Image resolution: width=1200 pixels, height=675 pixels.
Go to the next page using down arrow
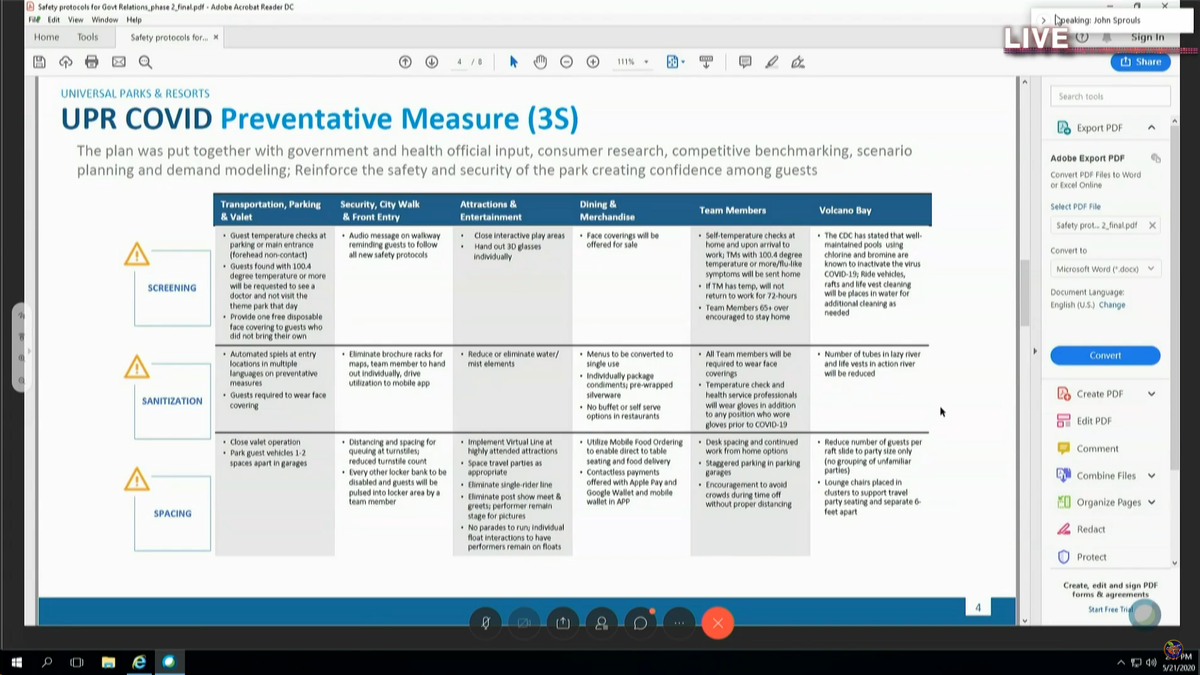[x=432, y=62]
